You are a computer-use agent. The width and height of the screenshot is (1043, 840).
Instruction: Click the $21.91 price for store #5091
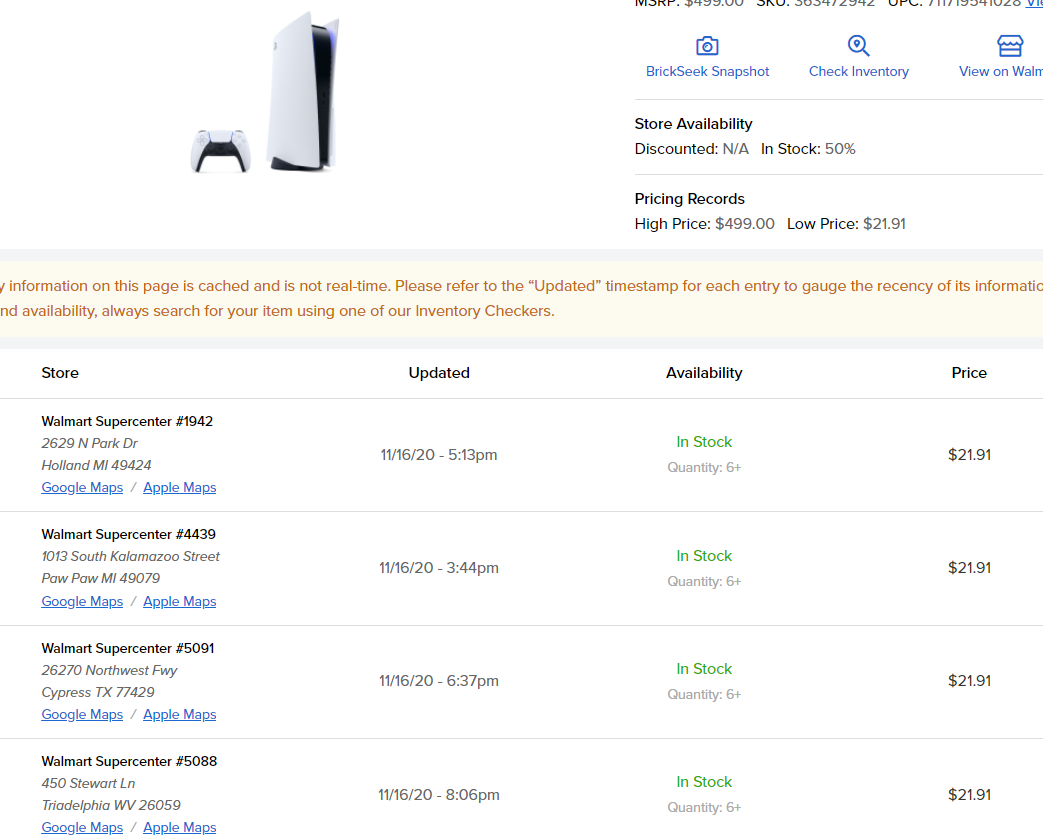click(969, 680)
